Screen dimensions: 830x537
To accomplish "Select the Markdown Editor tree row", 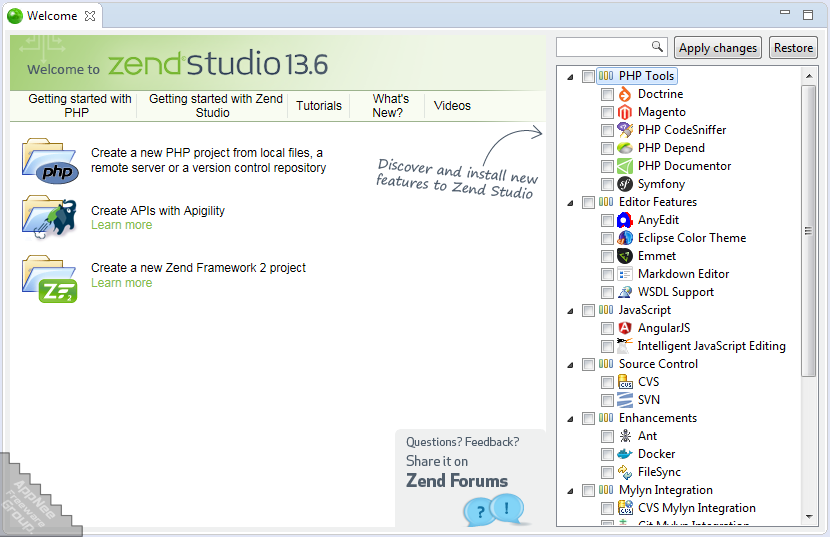I will click(683, 274).
